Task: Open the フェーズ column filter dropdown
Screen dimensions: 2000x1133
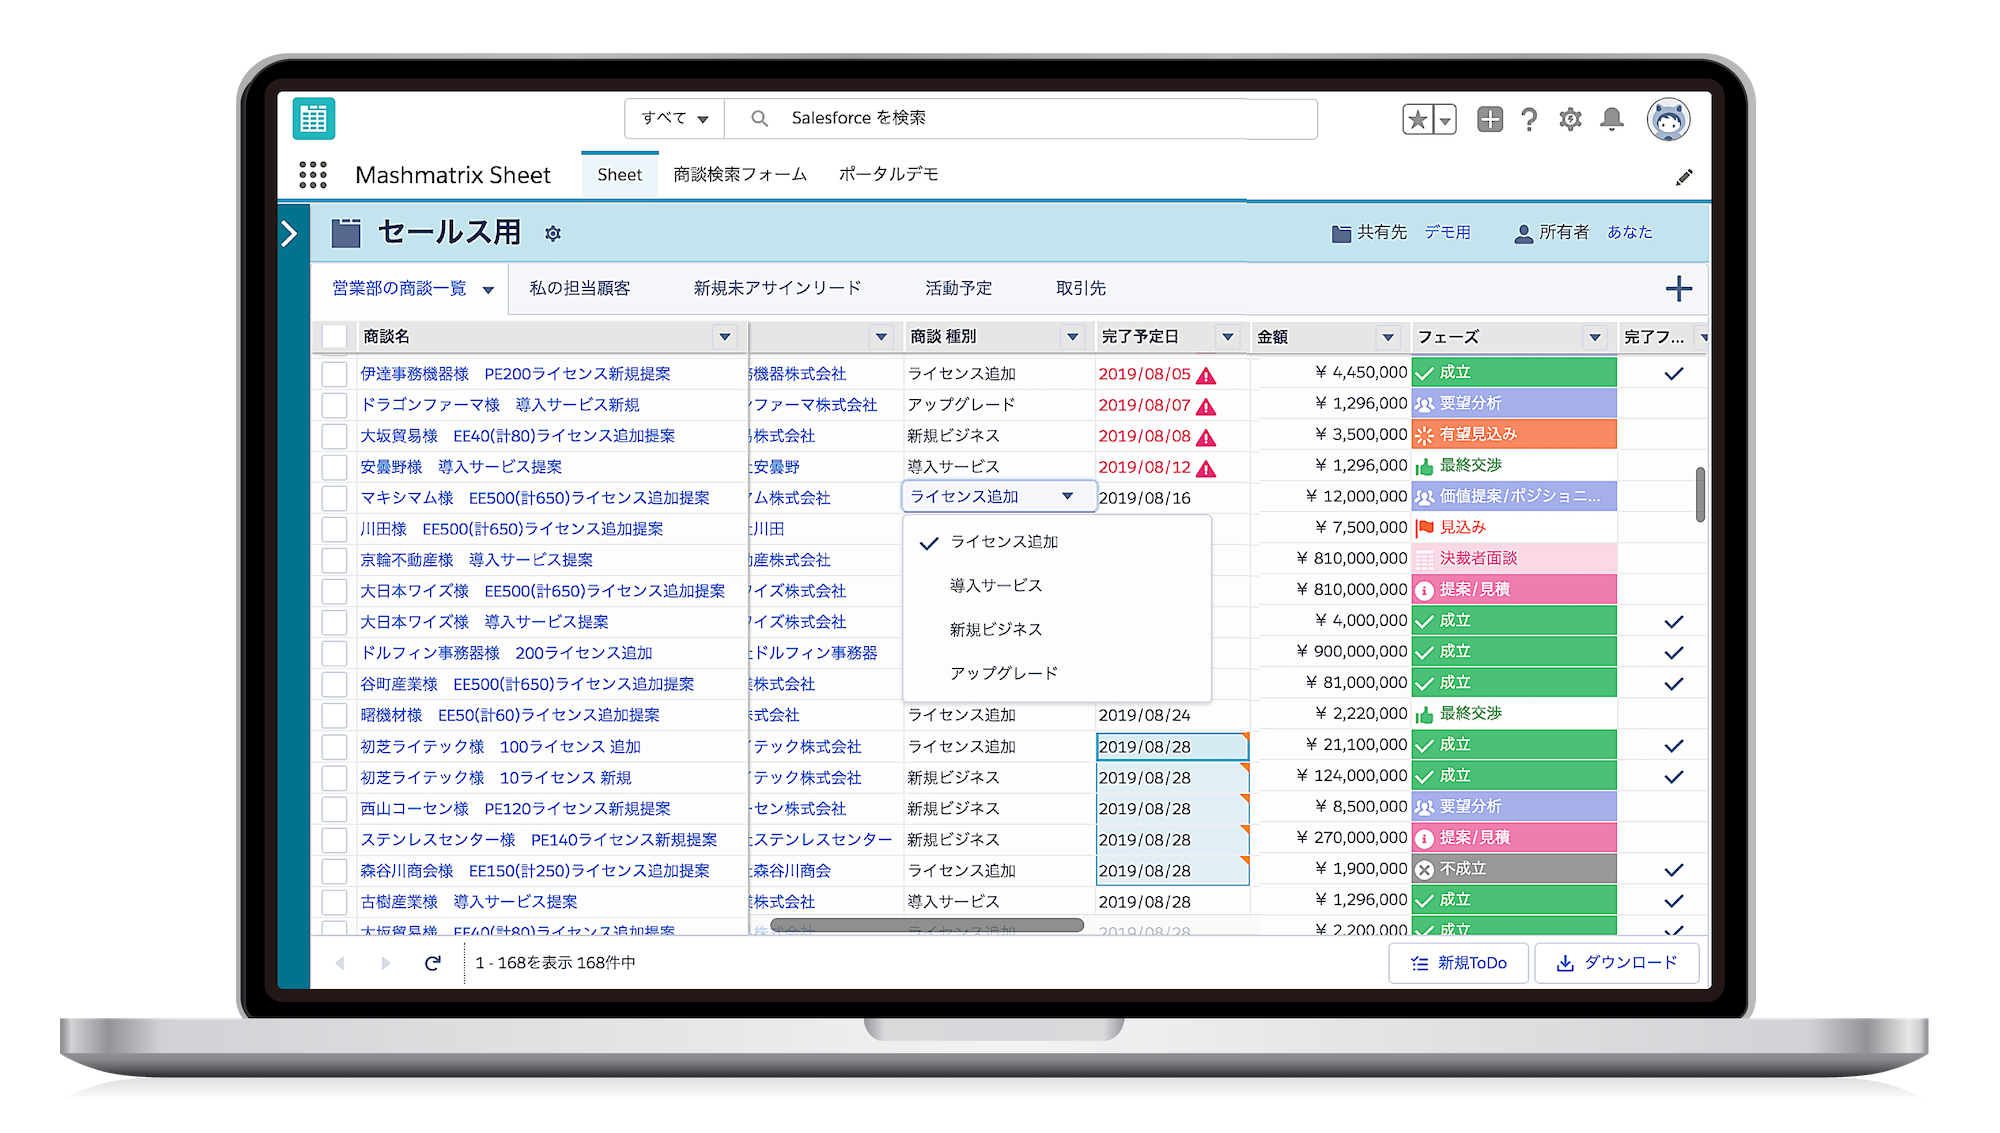Action: [1595, 337]
